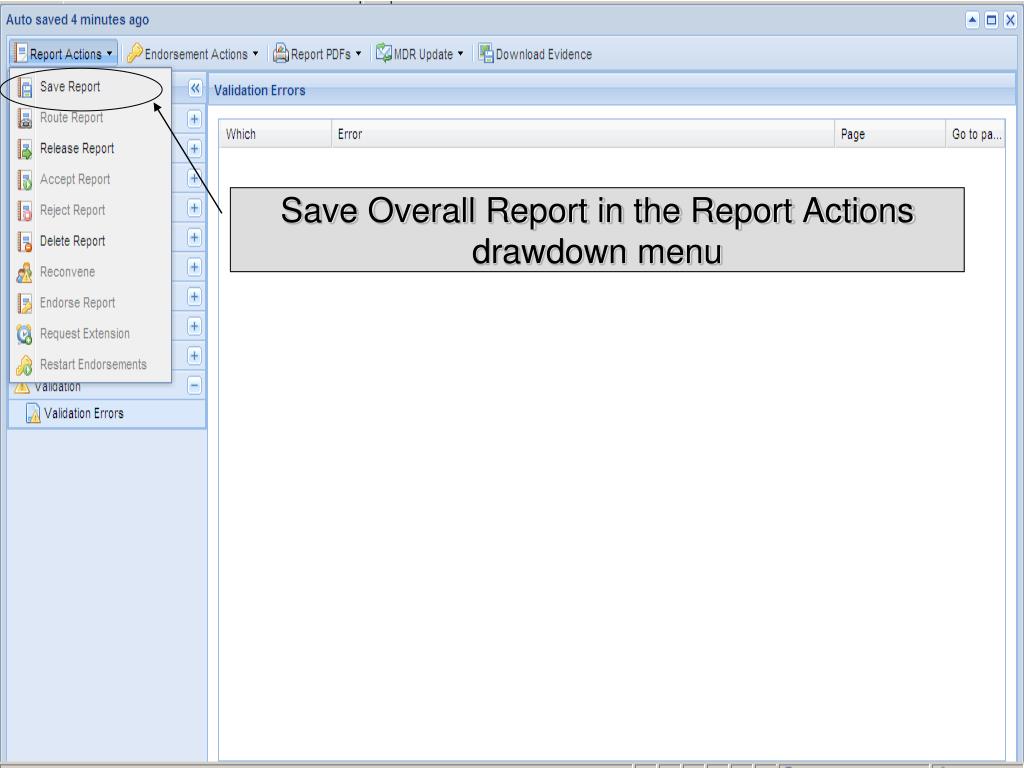Expand the section beside Release Report
The image size is (1024, 768).
[x=195, y=149]
